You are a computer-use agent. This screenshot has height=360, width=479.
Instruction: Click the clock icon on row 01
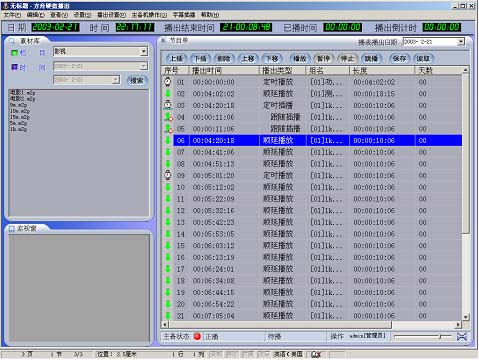168,82
